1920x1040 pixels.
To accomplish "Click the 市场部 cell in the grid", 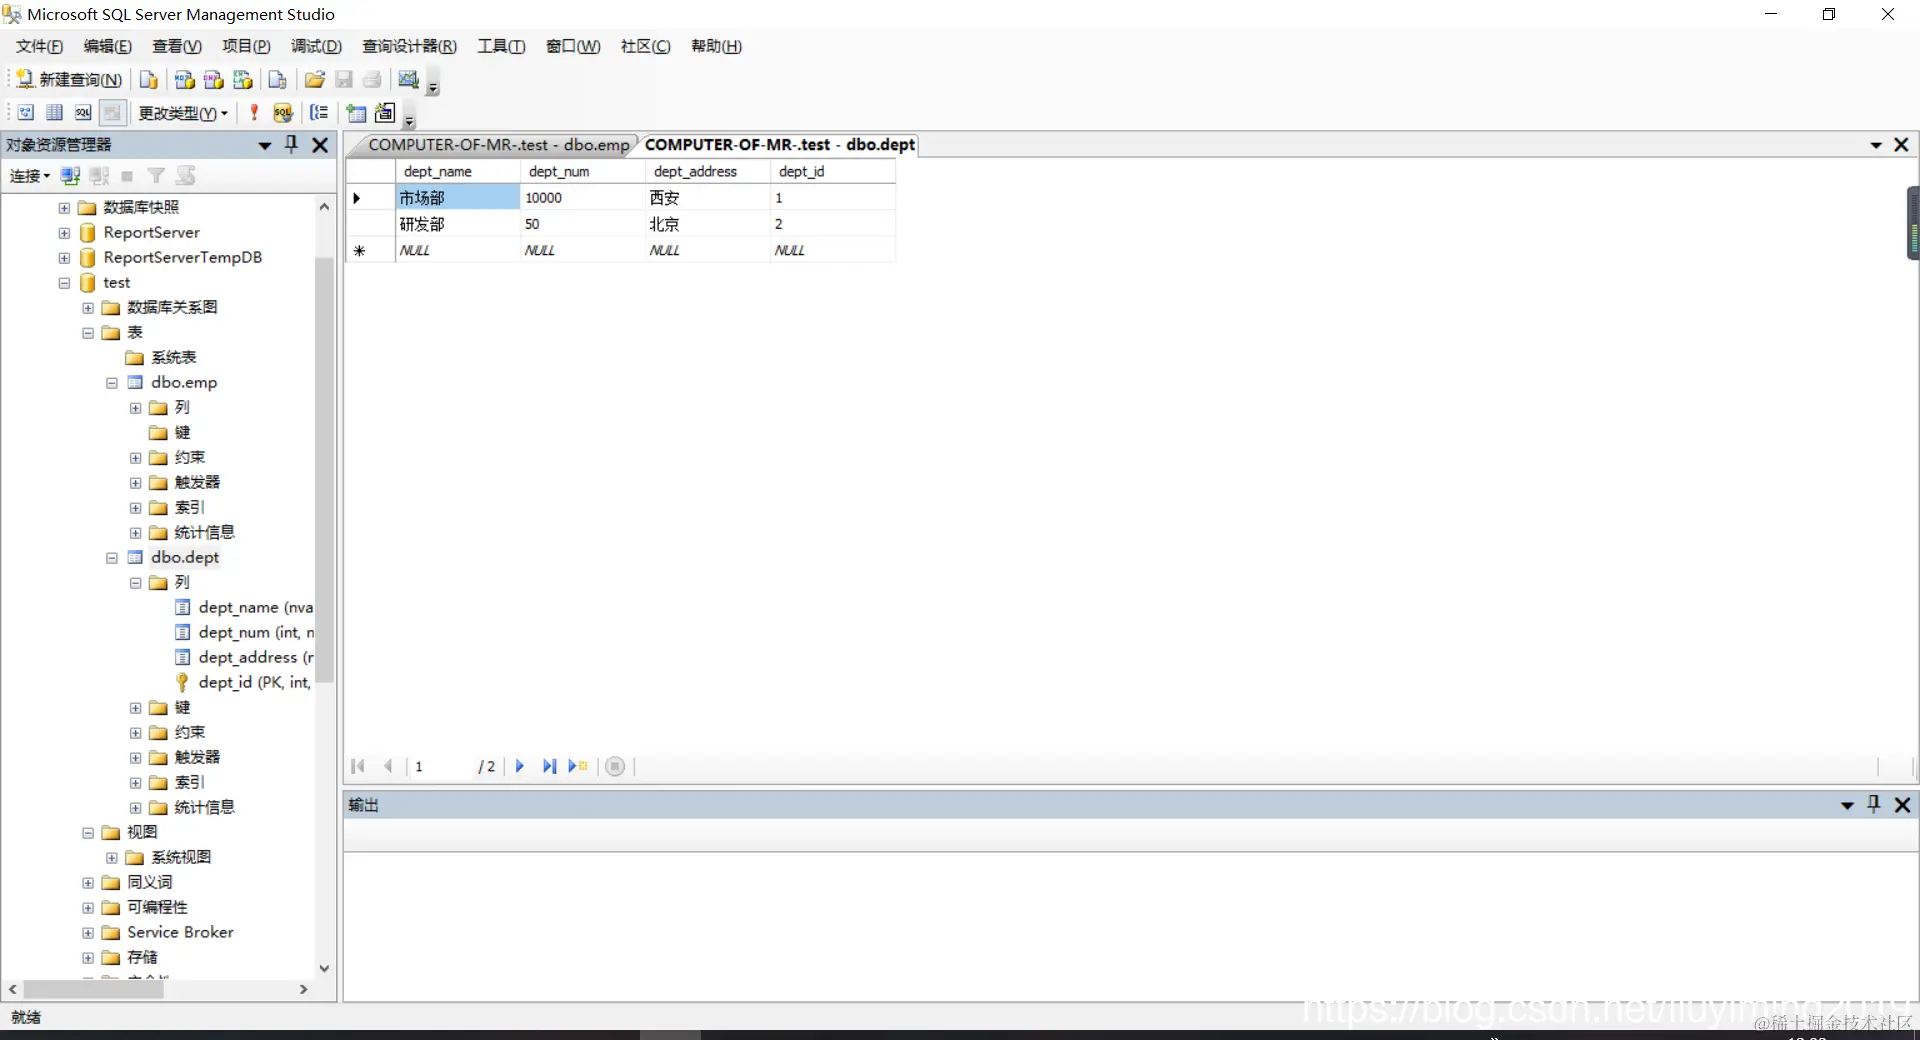I will point(458,198).
